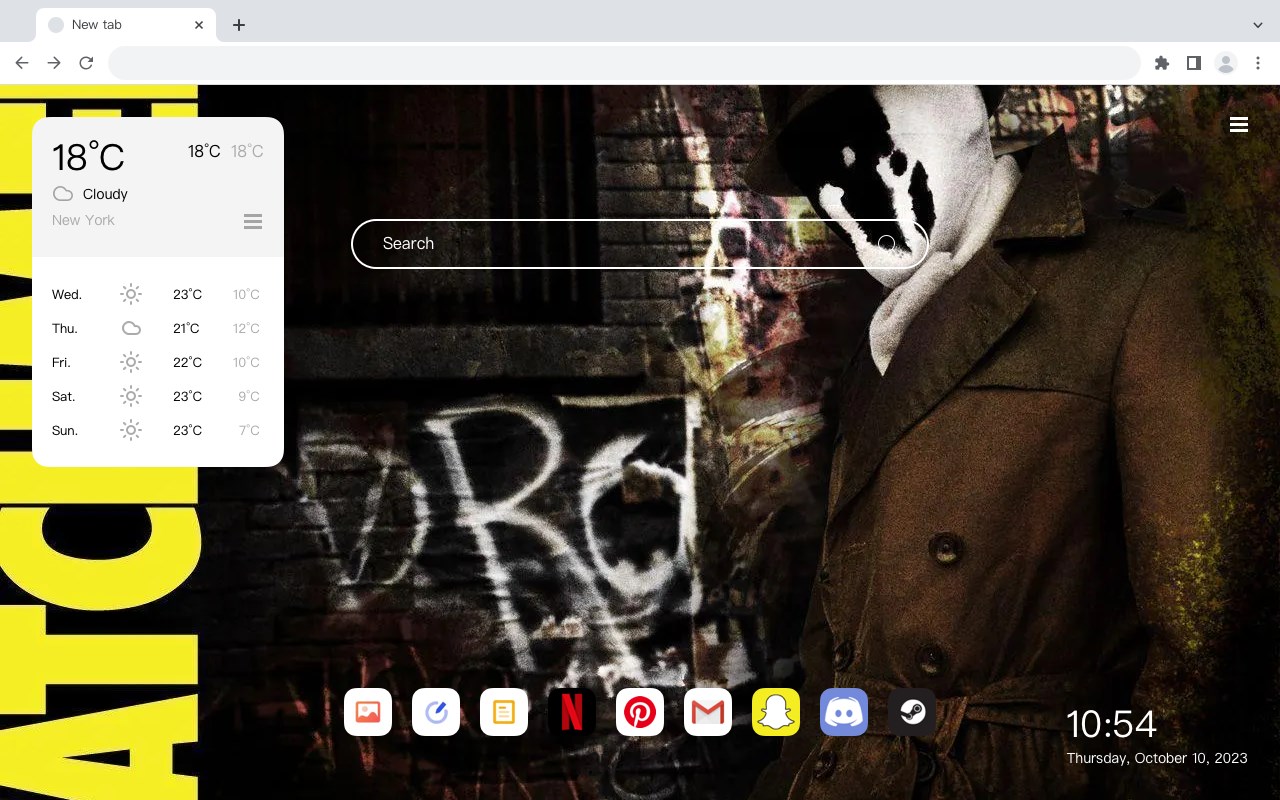Launch the Pinterest shortcut

click(x=640, y=712)
